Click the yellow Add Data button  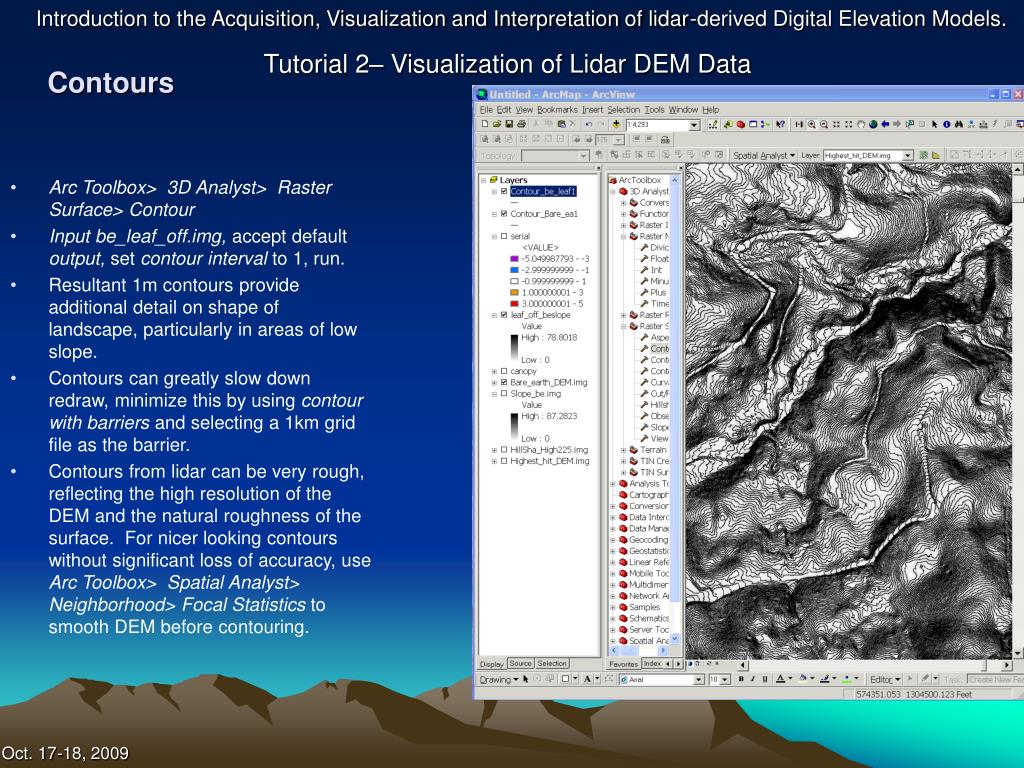(616, 124)
